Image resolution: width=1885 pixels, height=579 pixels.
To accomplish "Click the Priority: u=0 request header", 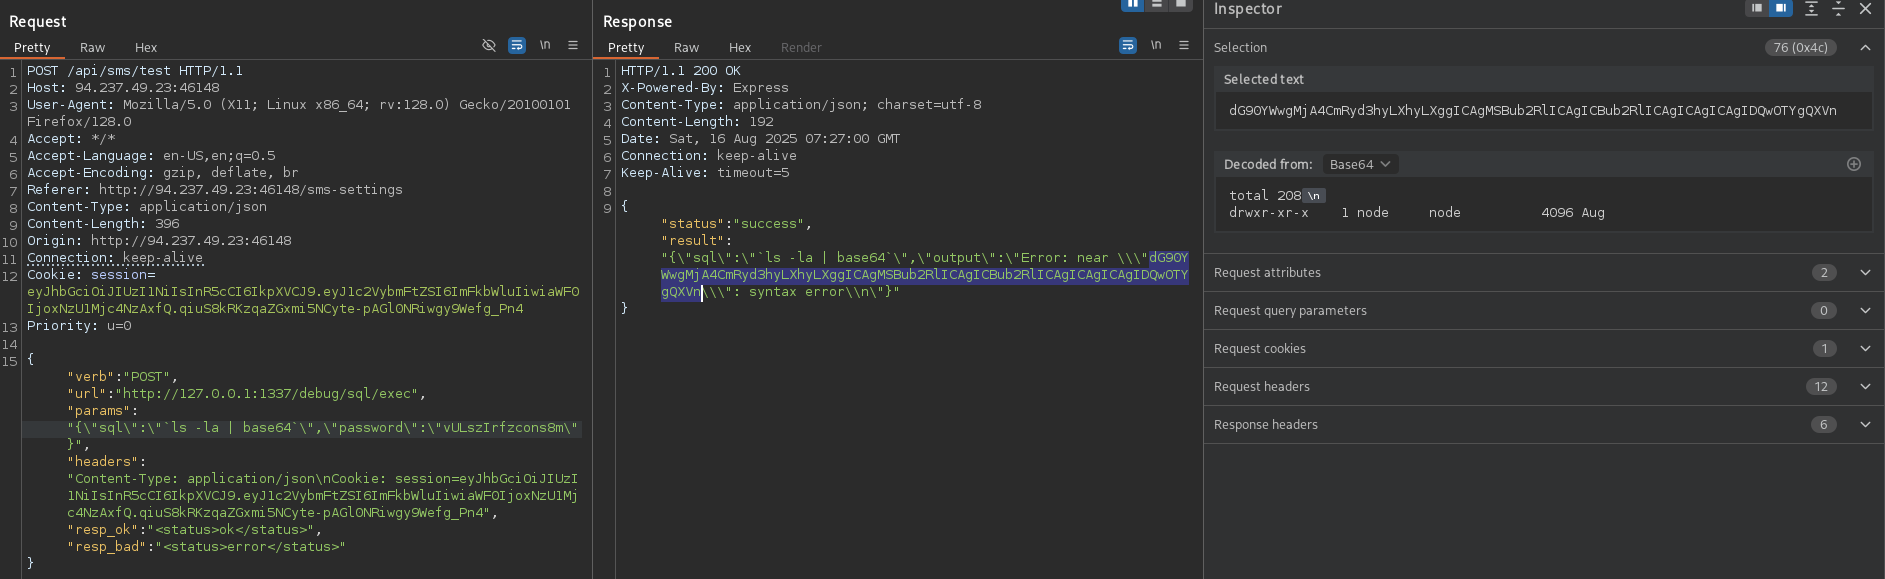I will point(79,326).
